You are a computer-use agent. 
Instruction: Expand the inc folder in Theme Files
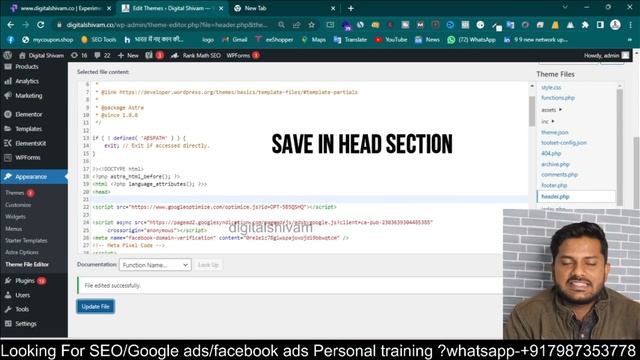[547, 122]
